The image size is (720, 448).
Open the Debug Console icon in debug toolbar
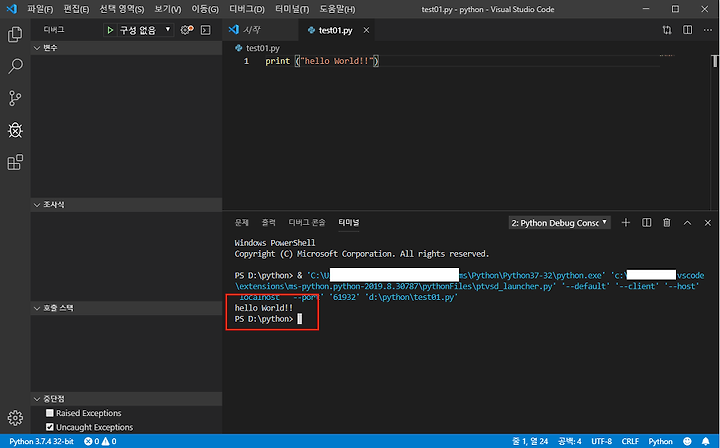point(206,30)
